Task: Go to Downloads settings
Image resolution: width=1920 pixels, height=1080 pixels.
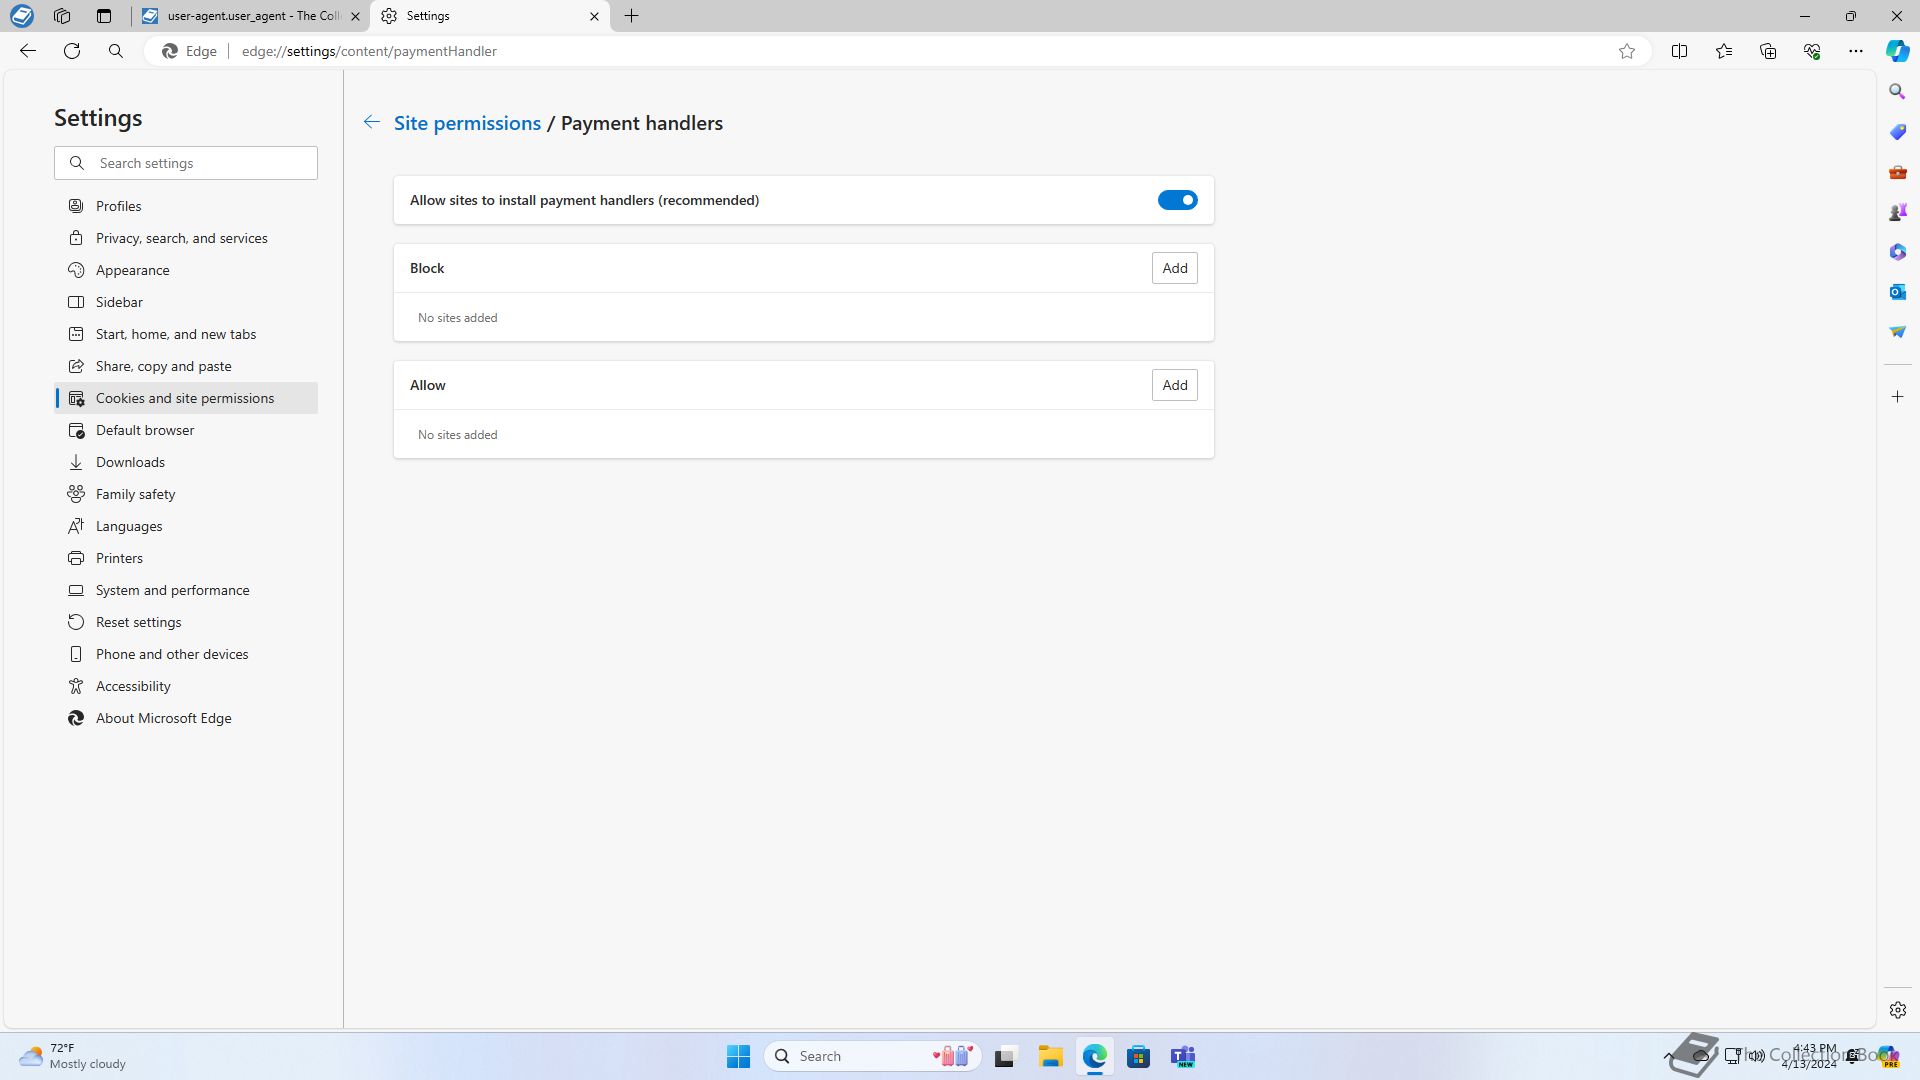Action: [x=186, y=462]
